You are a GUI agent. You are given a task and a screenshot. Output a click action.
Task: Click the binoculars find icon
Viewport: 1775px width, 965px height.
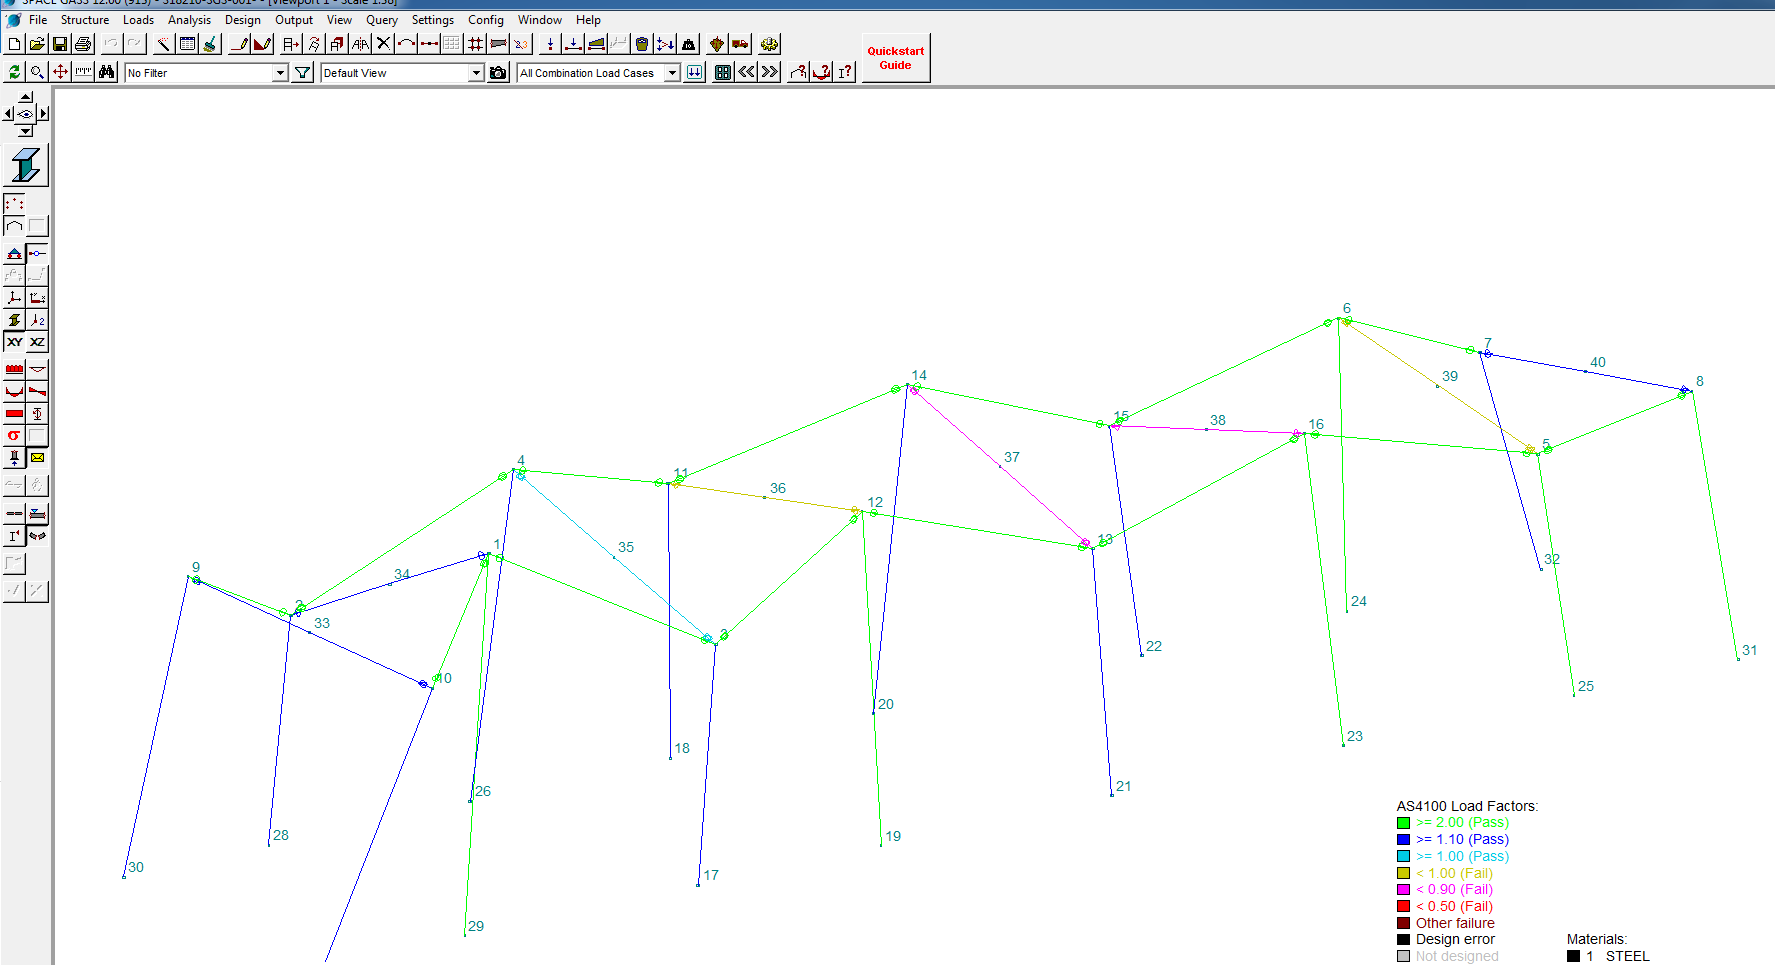(106, 72)
